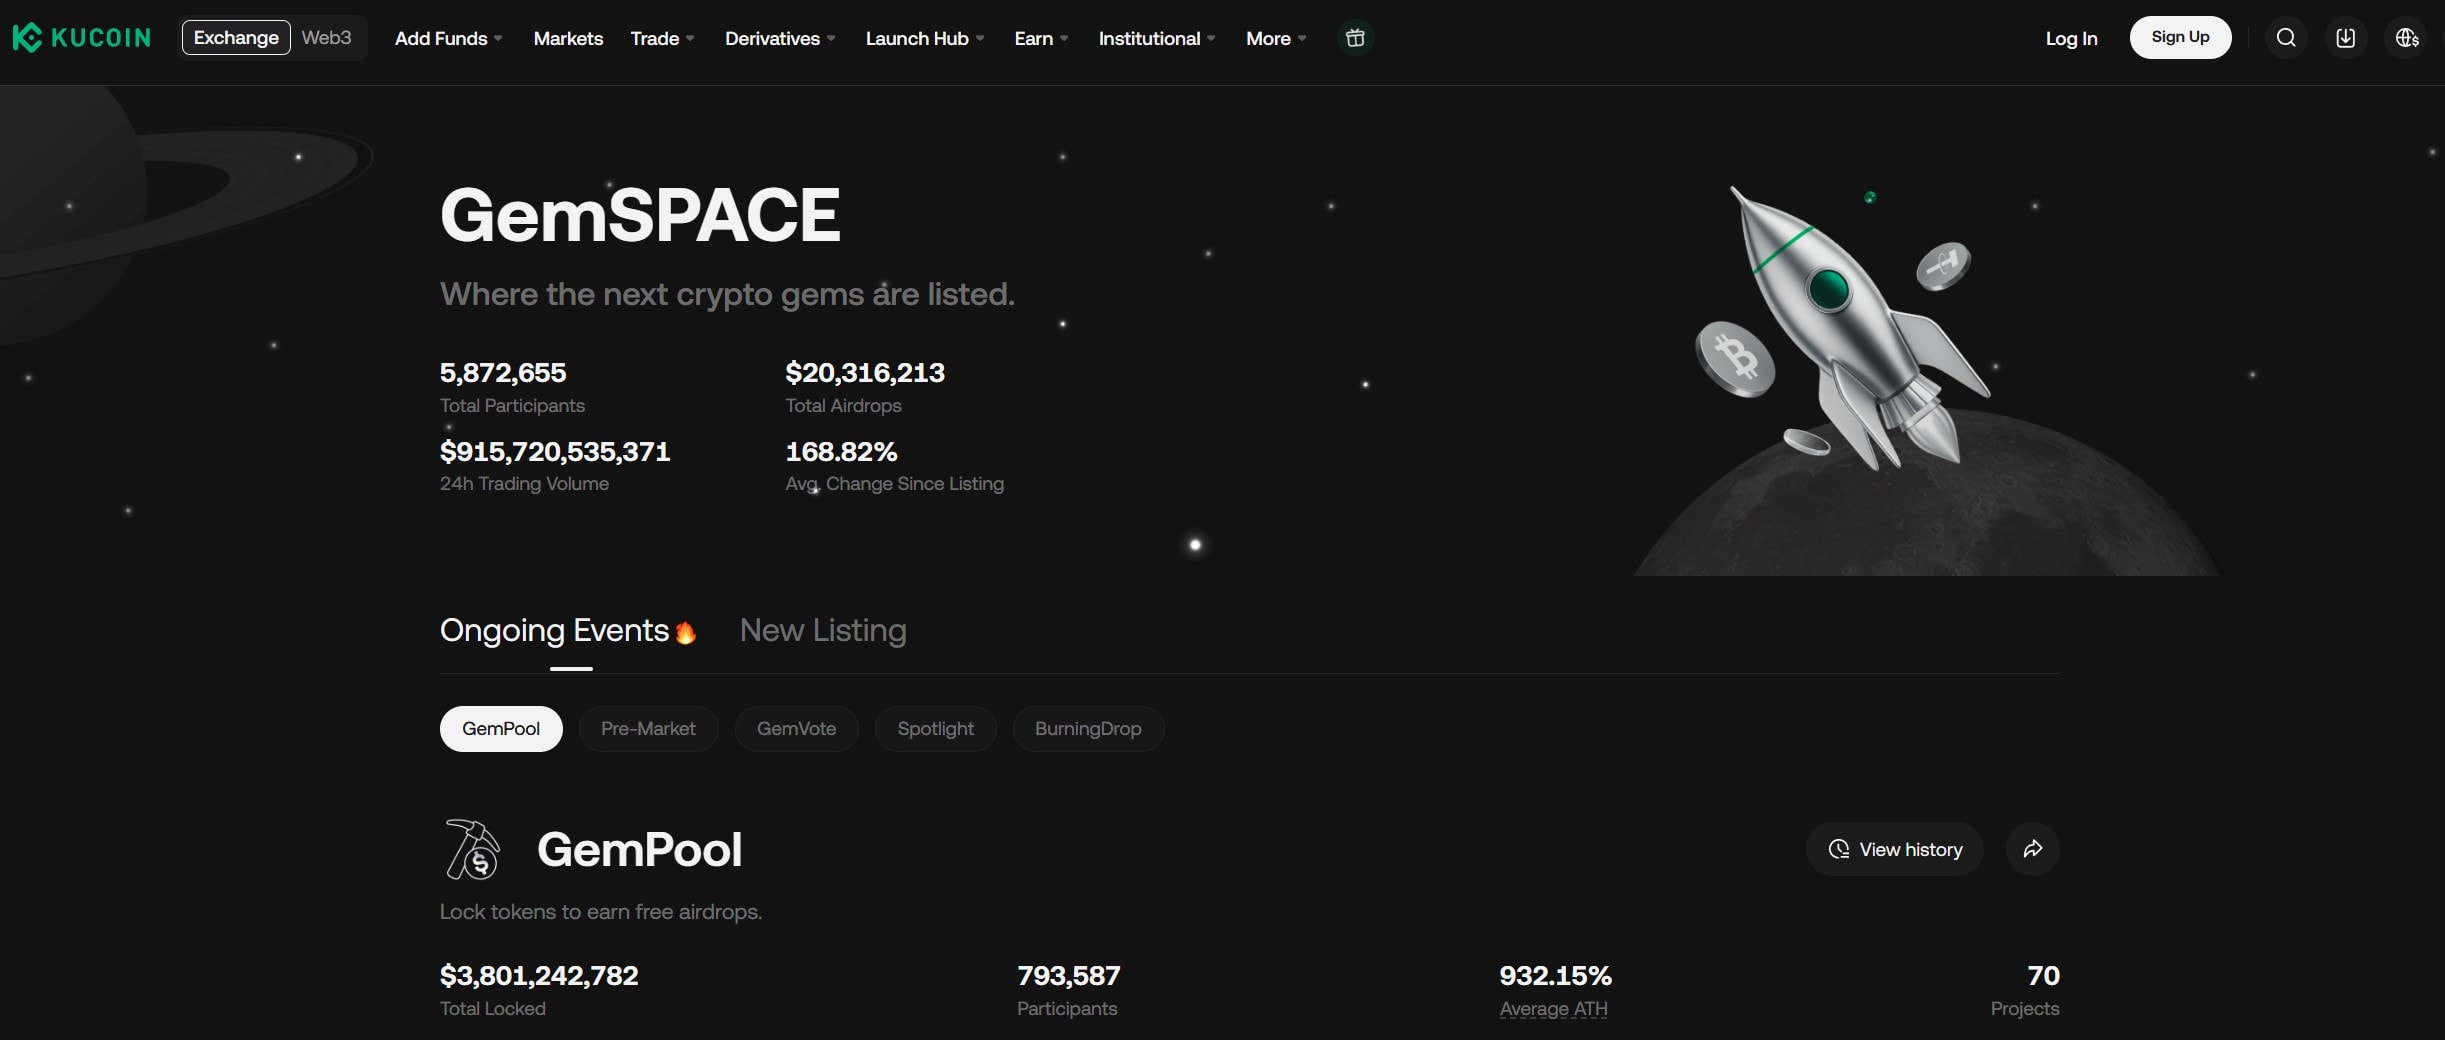
Task: Open the search icon in the header
Action: [x=2285, y=37]
